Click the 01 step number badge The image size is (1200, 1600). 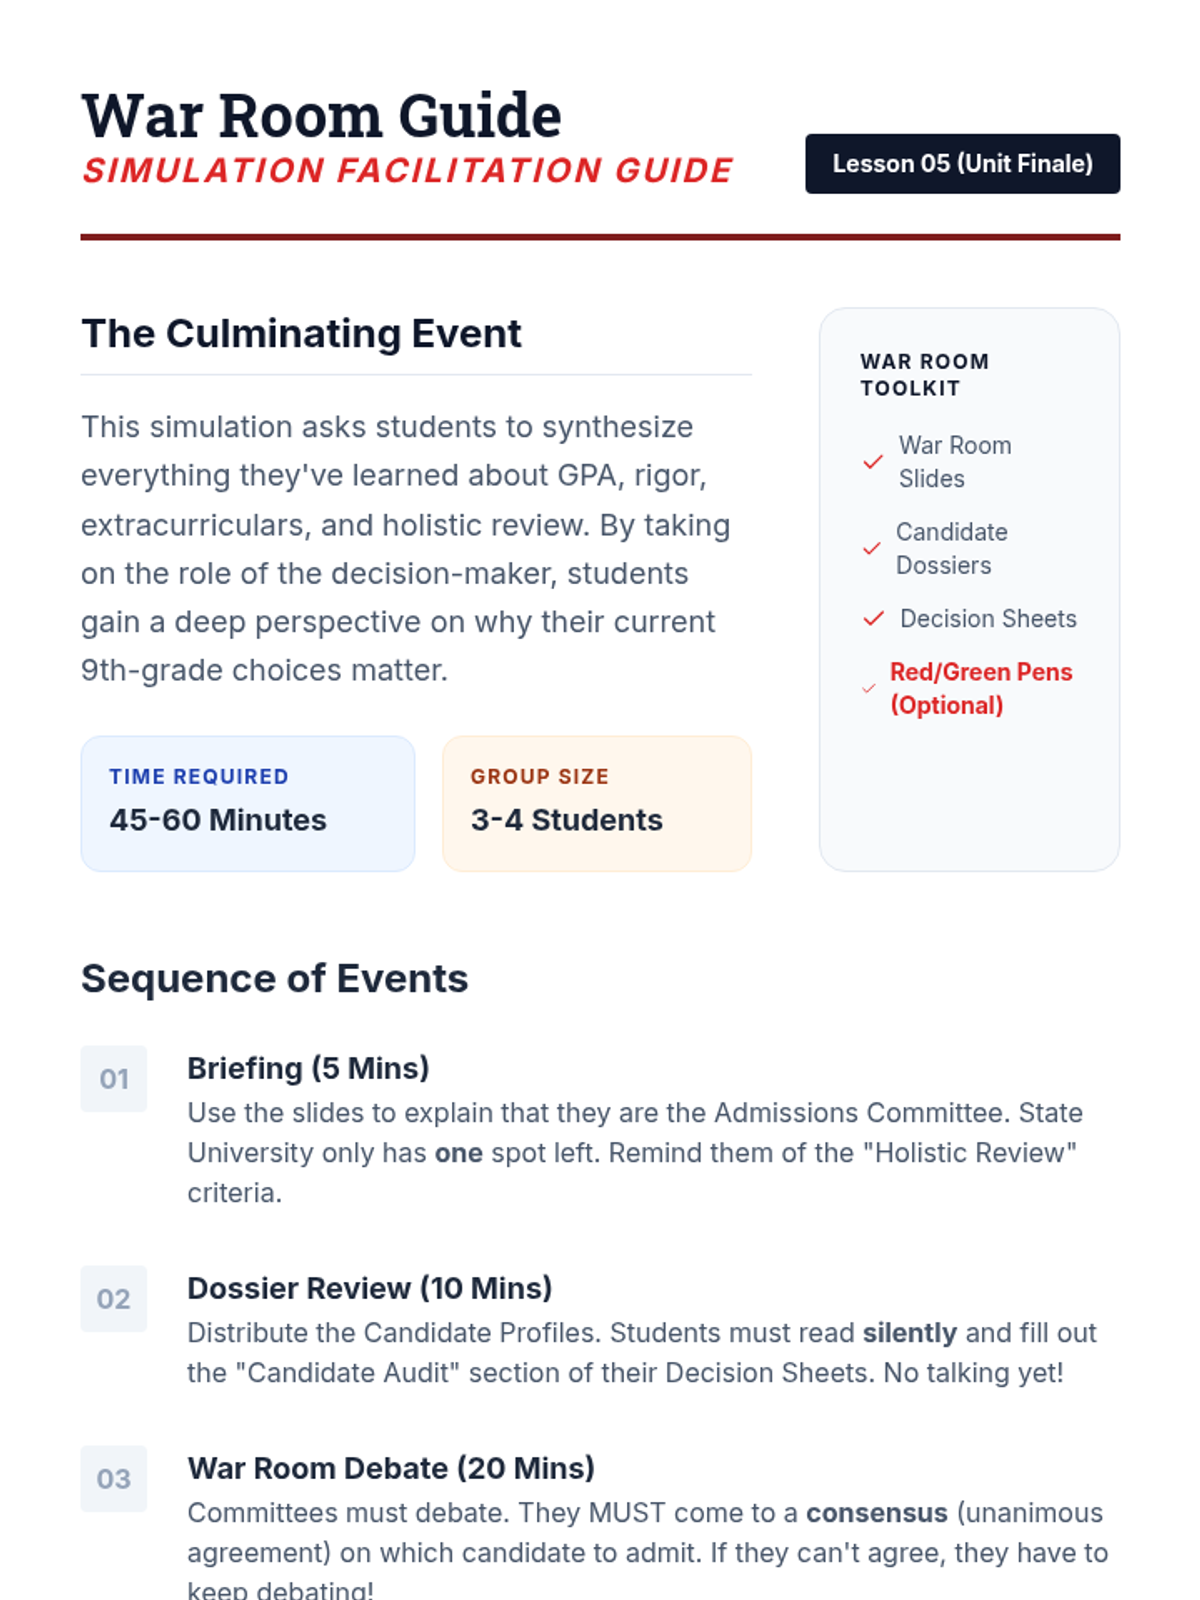click(114, 1079)
